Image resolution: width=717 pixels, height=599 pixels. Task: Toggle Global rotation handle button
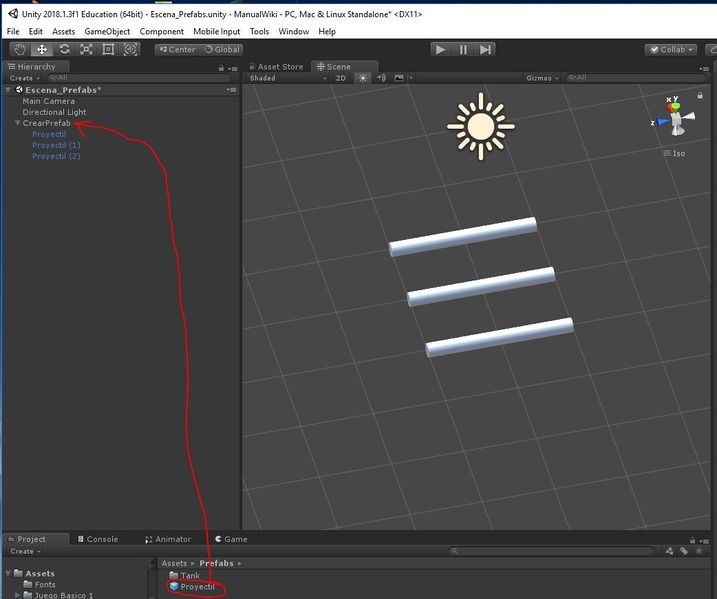point(222,49)
